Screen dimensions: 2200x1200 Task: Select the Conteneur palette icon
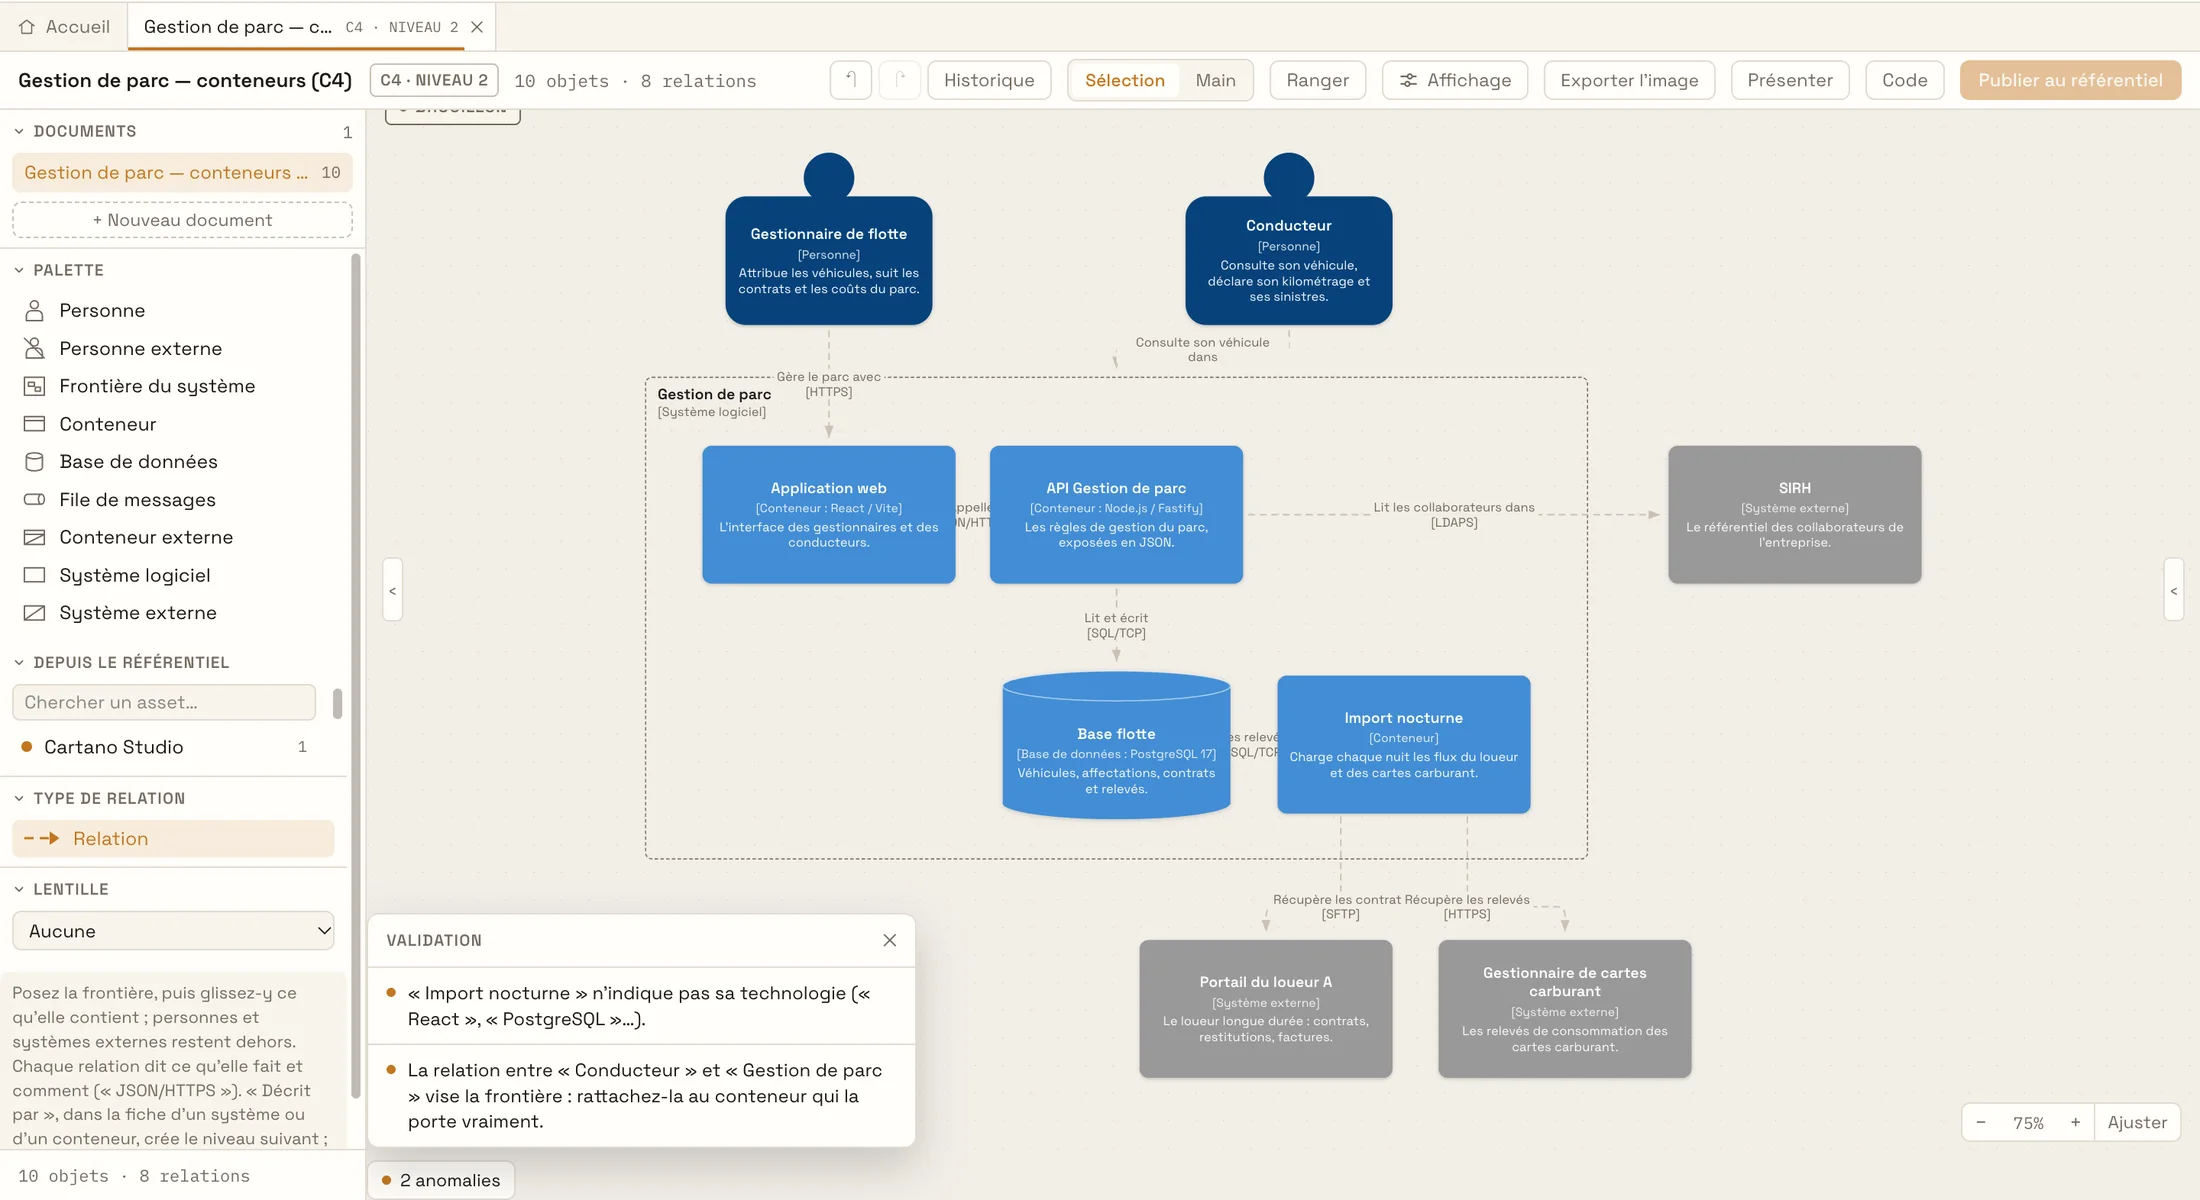(x=34, y=424)
